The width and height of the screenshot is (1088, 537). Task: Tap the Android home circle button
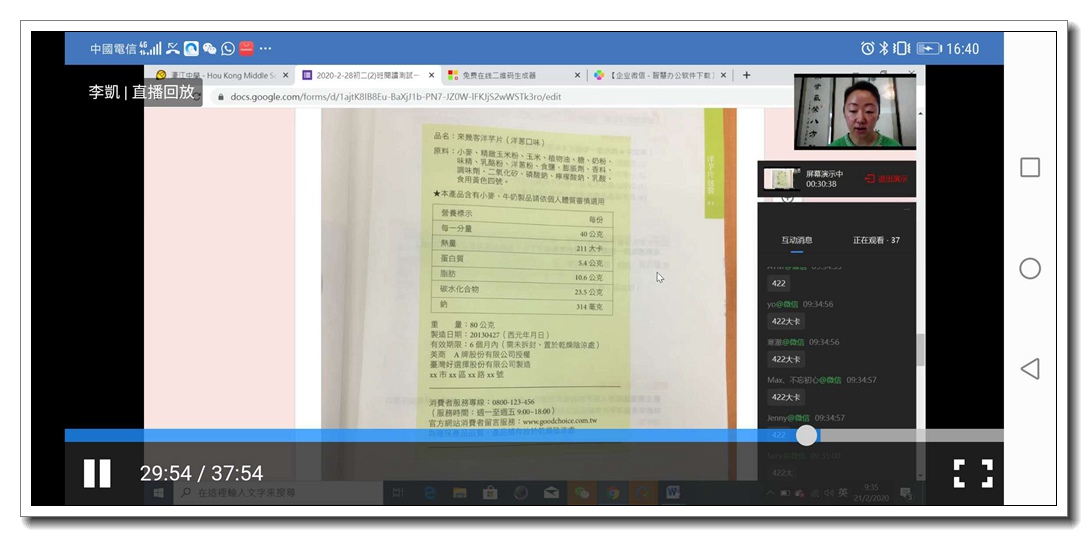[1029, 268]
